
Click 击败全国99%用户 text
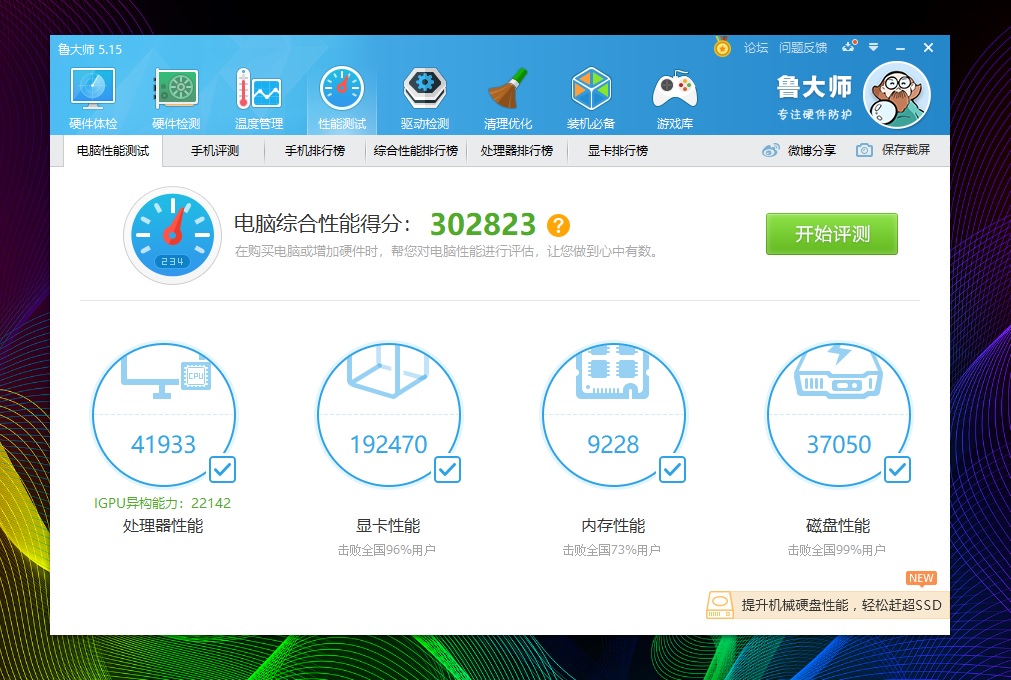[837, 550]
